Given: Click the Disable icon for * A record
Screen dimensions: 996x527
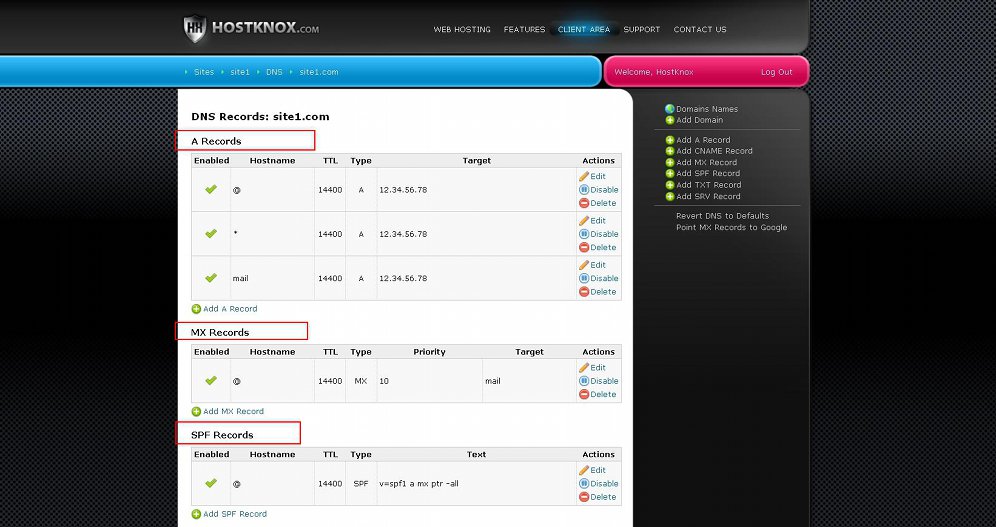Looking at the screenshot, I should click(x=584, y=234).
